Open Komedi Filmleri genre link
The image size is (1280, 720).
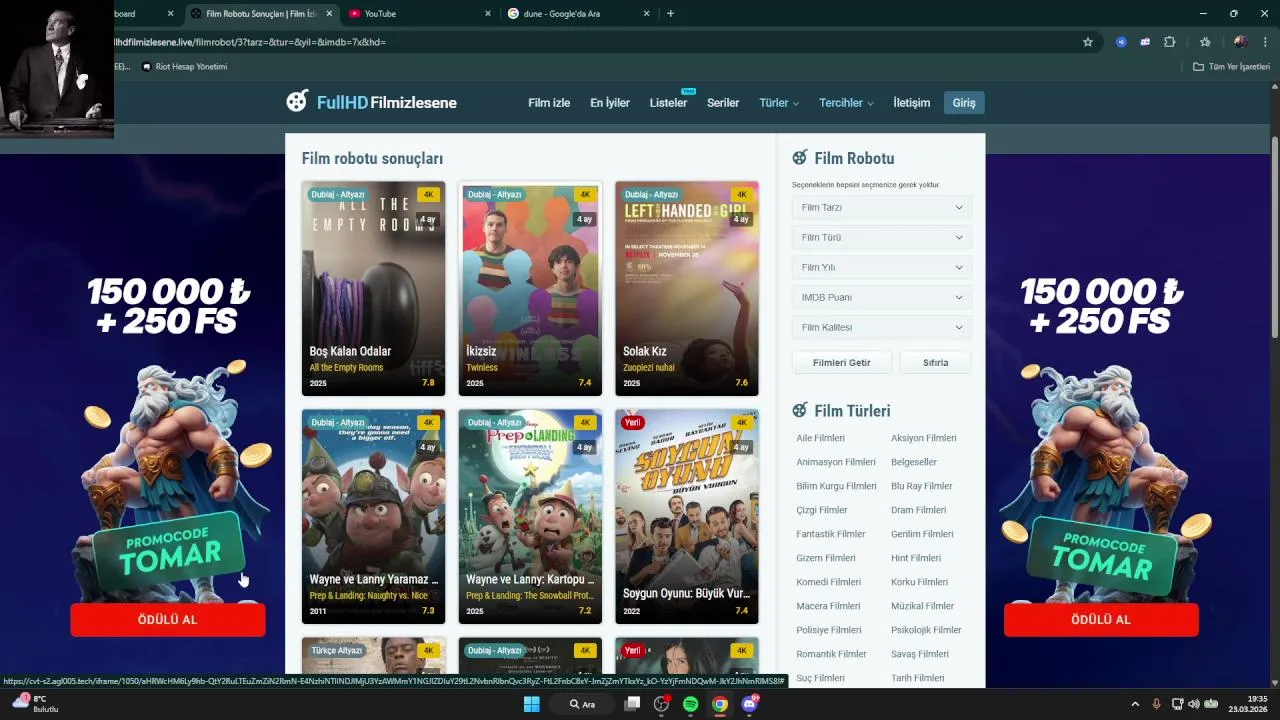coord(828,582)
